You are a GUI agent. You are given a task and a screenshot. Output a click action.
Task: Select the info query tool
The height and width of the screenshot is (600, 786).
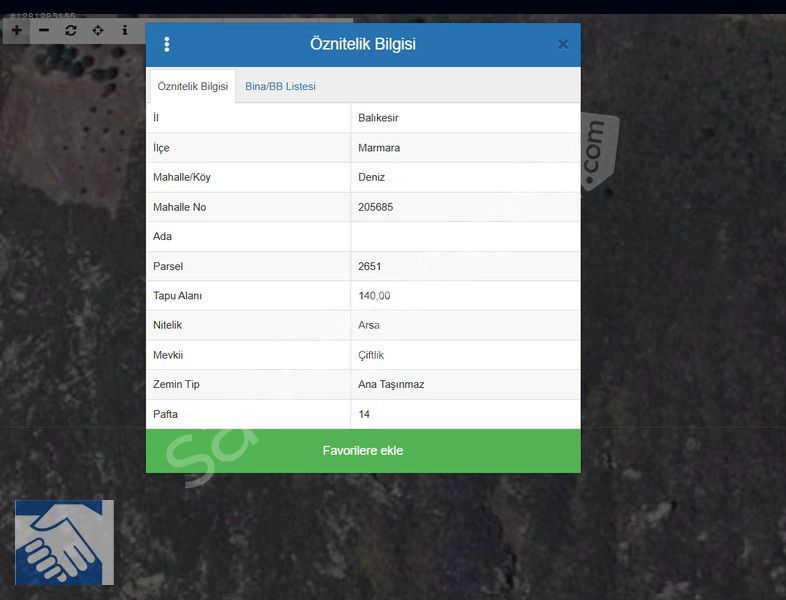coord(125,30)
